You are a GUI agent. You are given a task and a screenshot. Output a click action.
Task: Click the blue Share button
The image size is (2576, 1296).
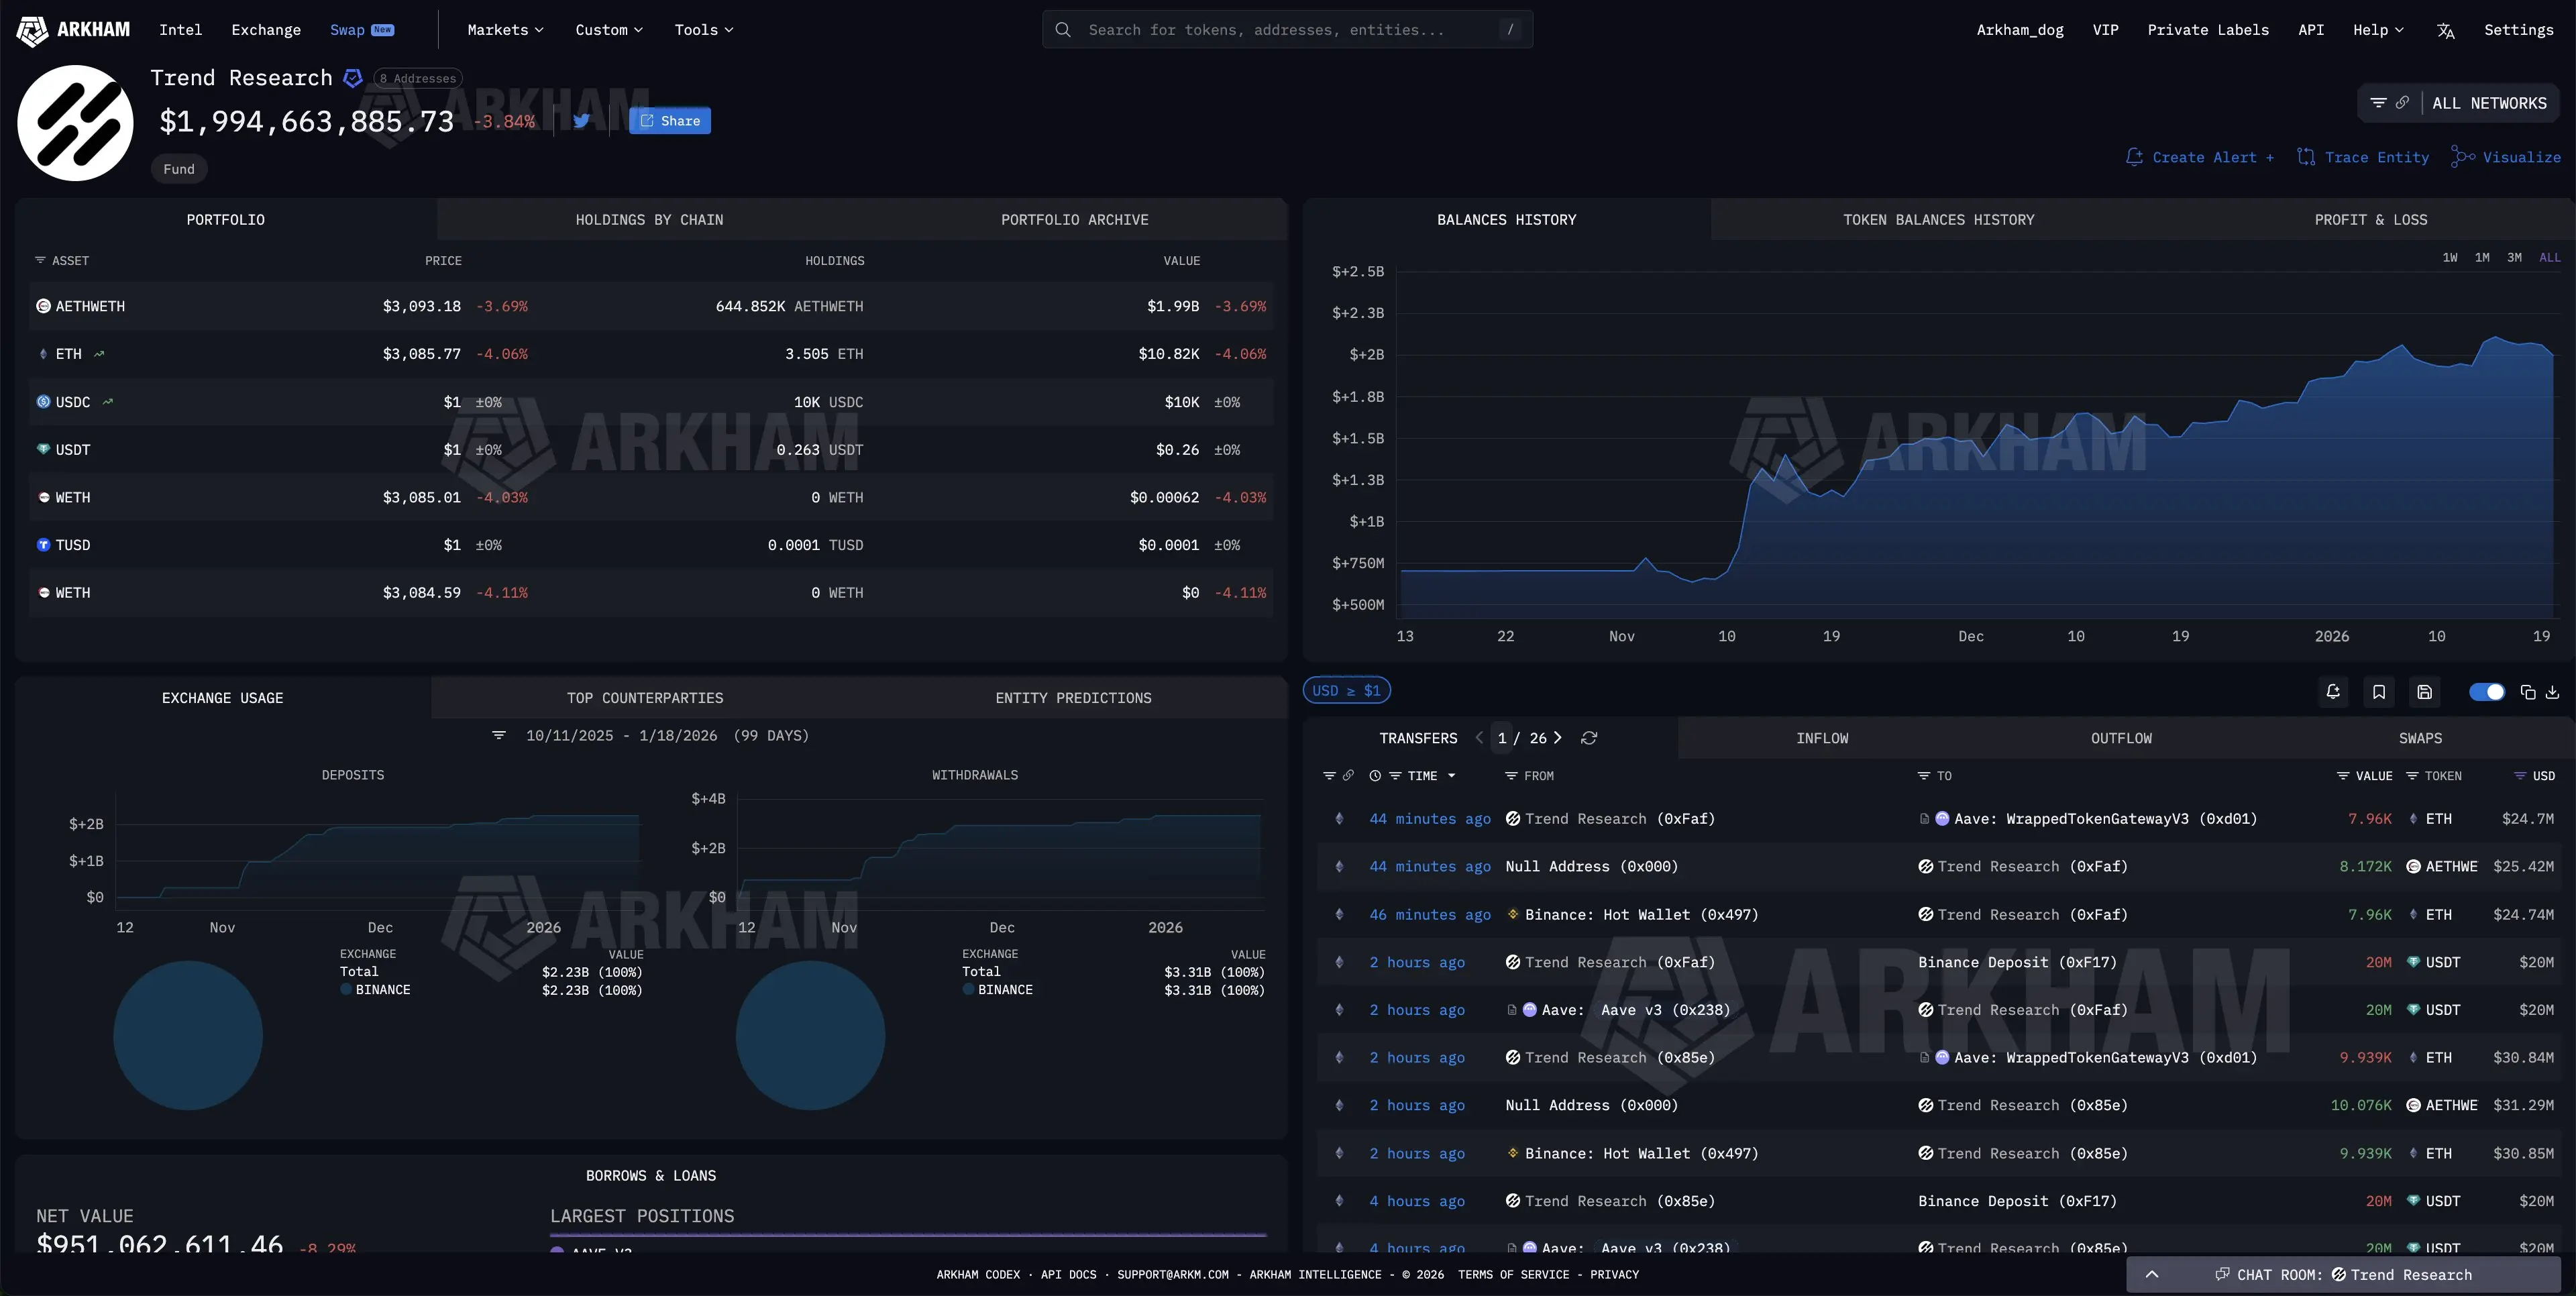click(x=670, y=121)
